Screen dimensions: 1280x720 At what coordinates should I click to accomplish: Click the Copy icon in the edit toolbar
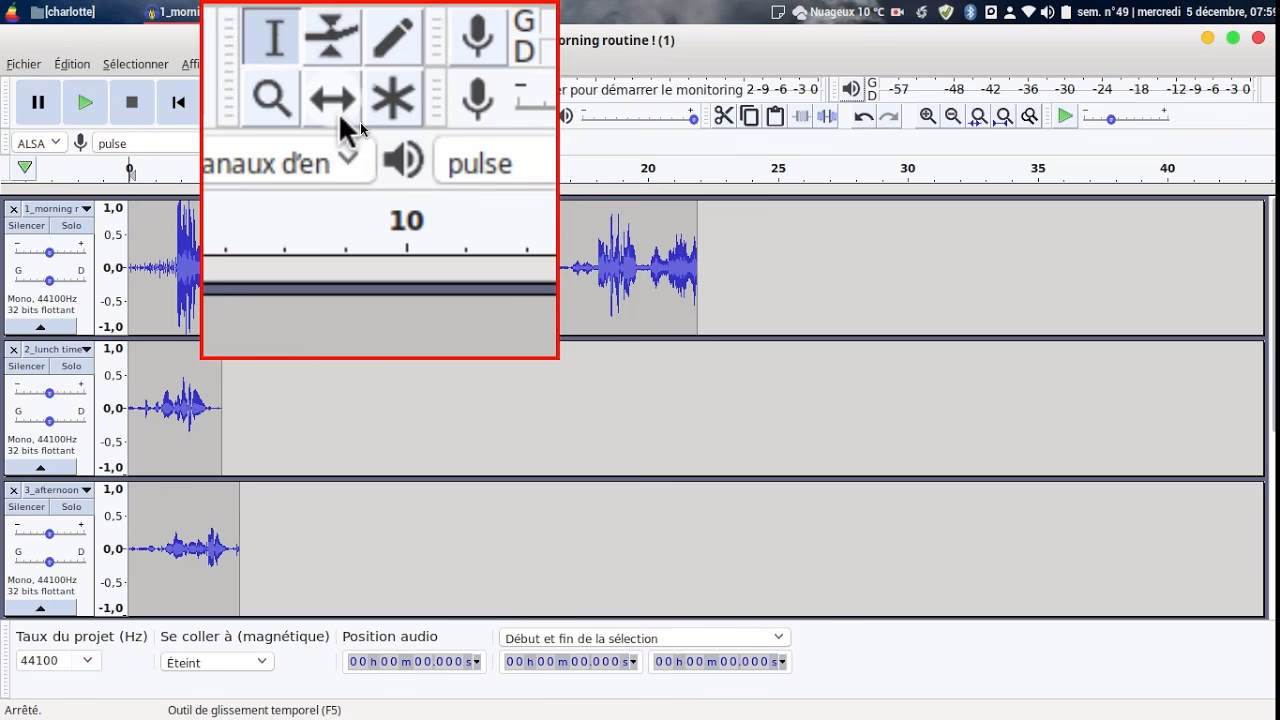(749, 115)
